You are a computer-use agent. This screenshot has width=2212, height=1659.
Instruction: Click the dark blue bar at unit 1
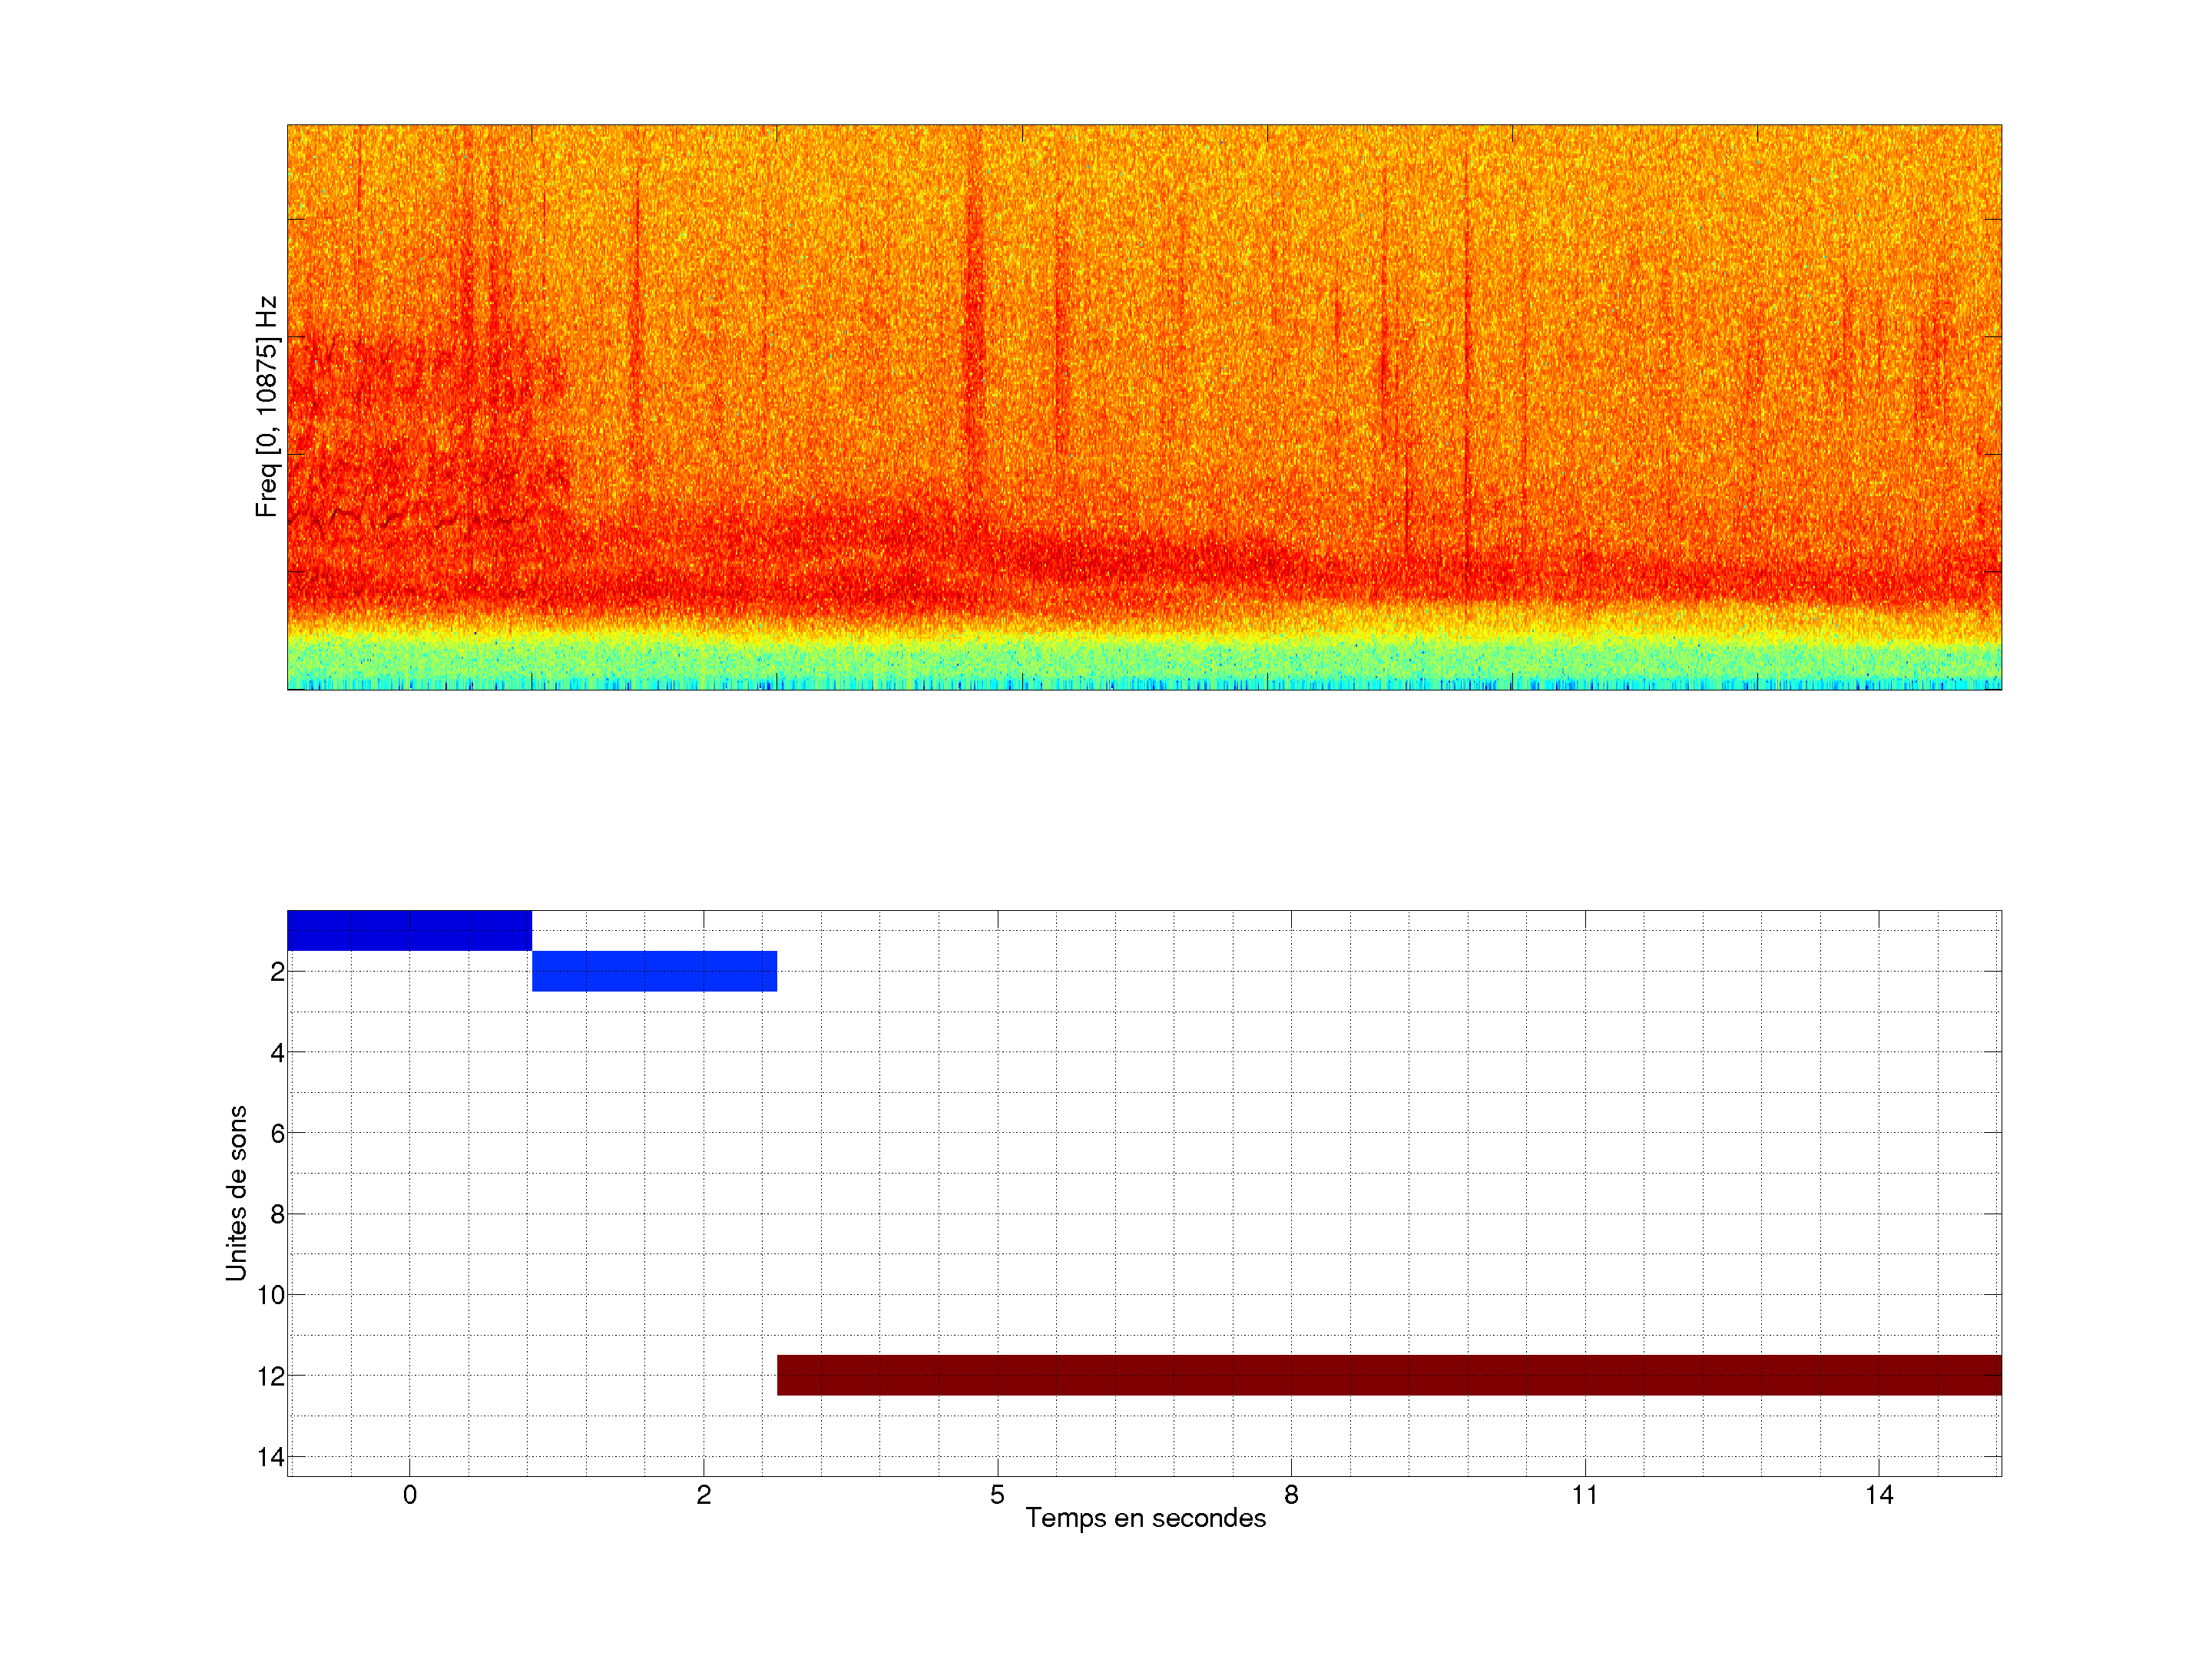pyautogui.click(x=409, y=930)
